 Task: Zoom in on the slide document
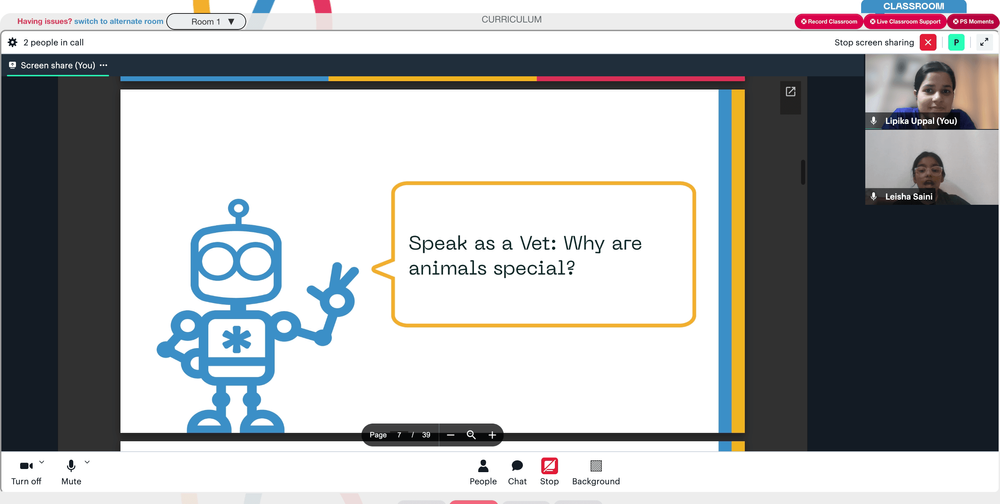[492, 435]
